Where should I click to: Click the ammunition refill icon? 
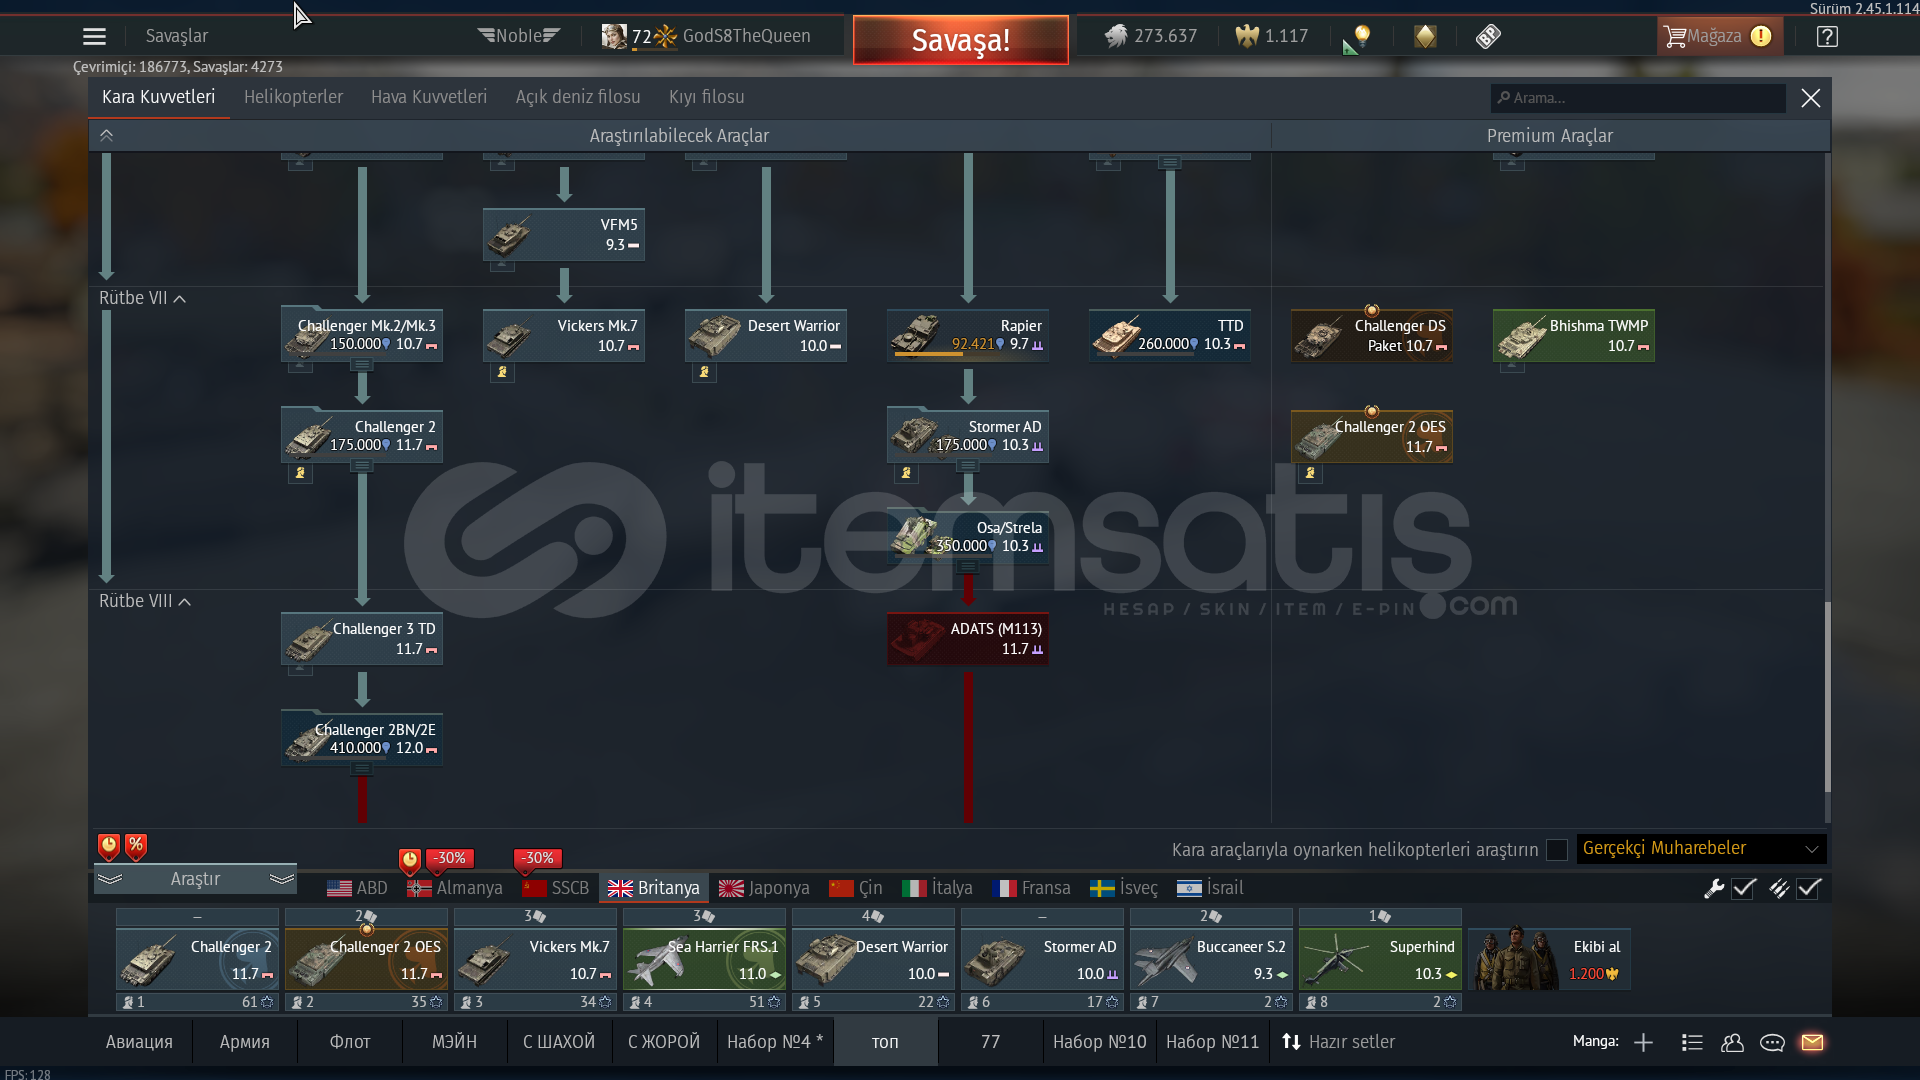click(1779, 888)
